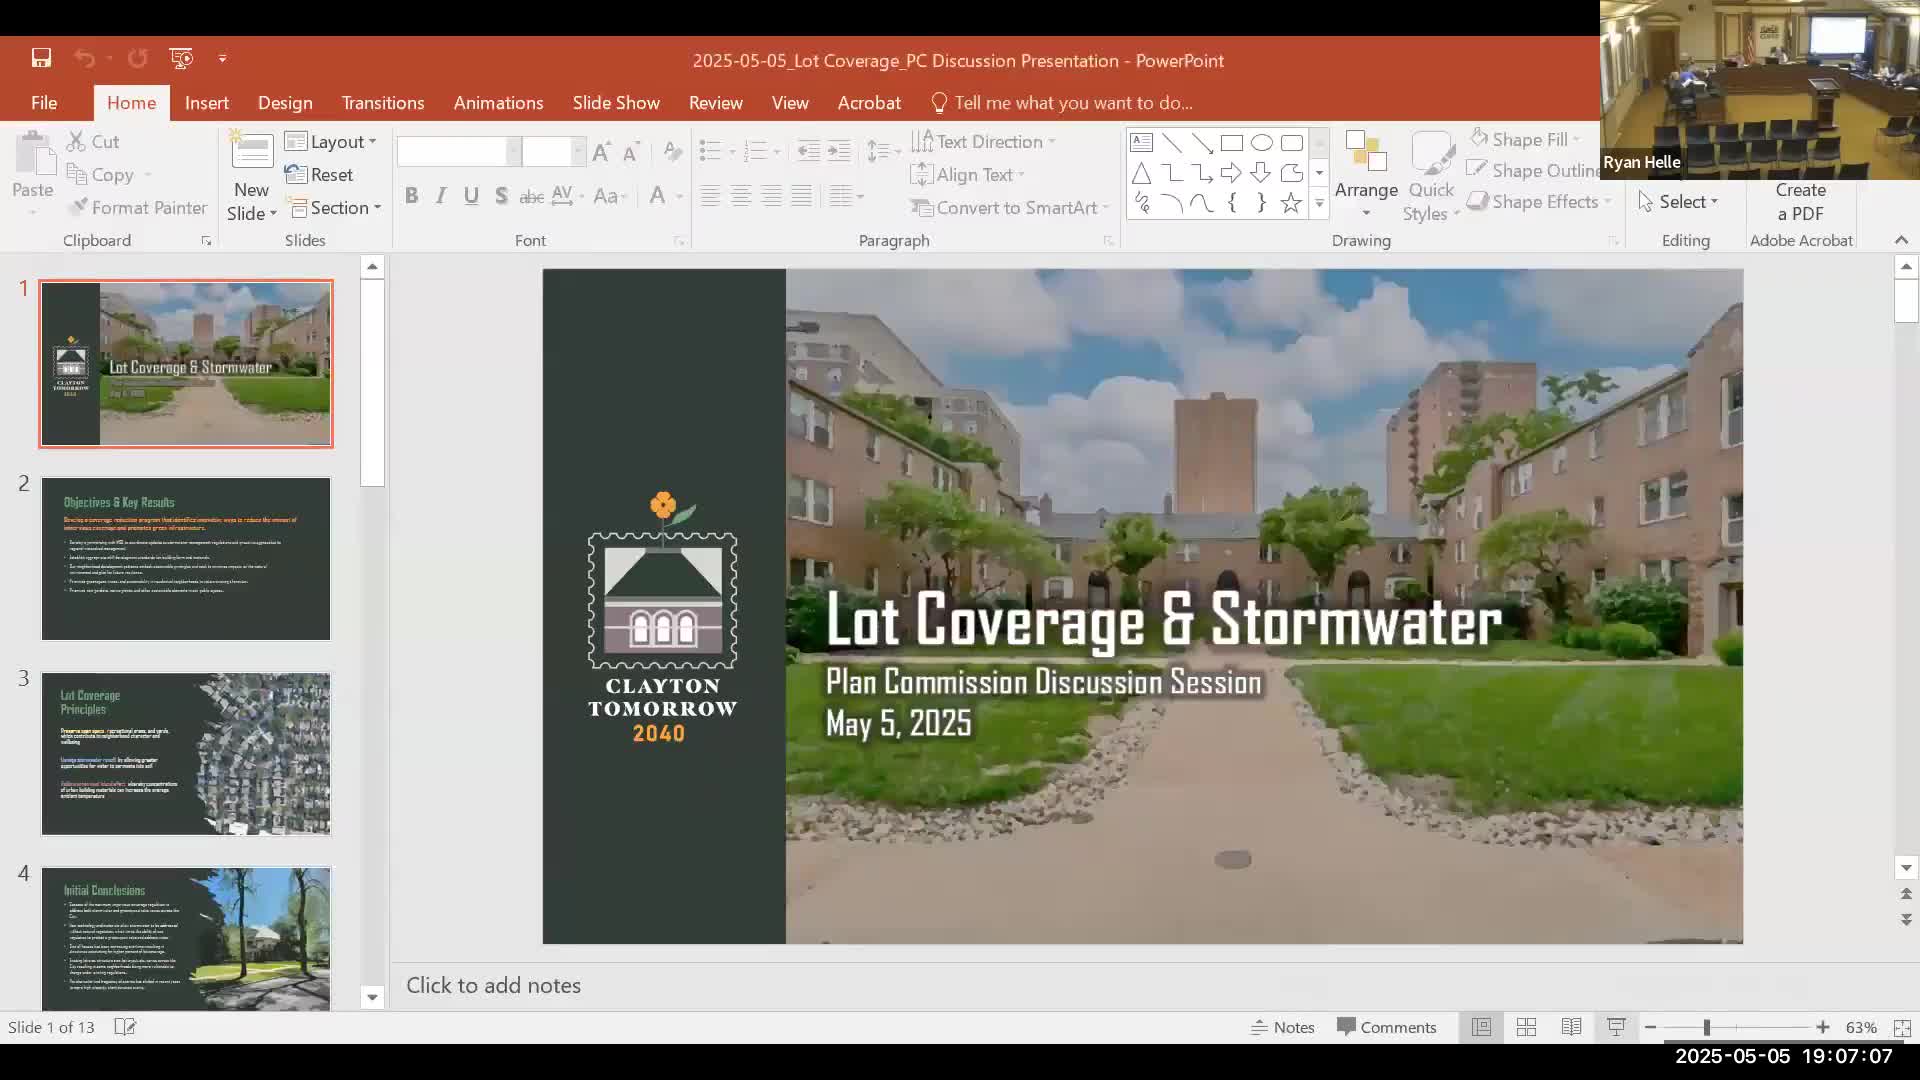Viewport: 1920px width, 1080px height.
Task: Open the Select dropdown in Editing group
Action: (x=1679, y=202)
